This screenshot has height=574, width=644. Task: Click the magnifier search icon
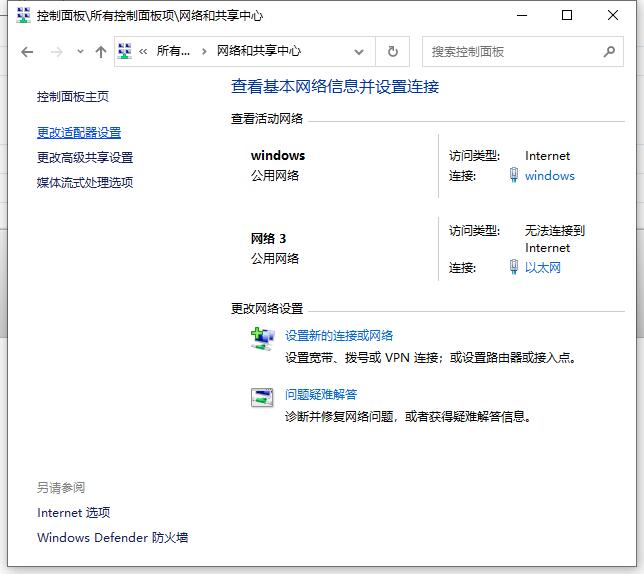tap(610, 52)
